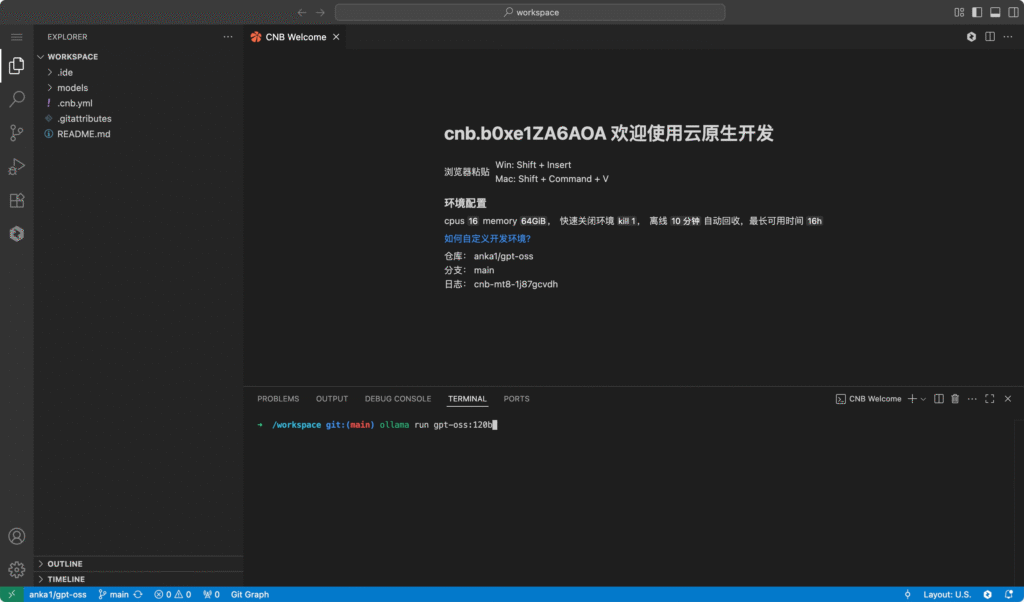Toggle the primary side bar layout button
This screenshot has height=602, width=1024.
pos(977,13)
